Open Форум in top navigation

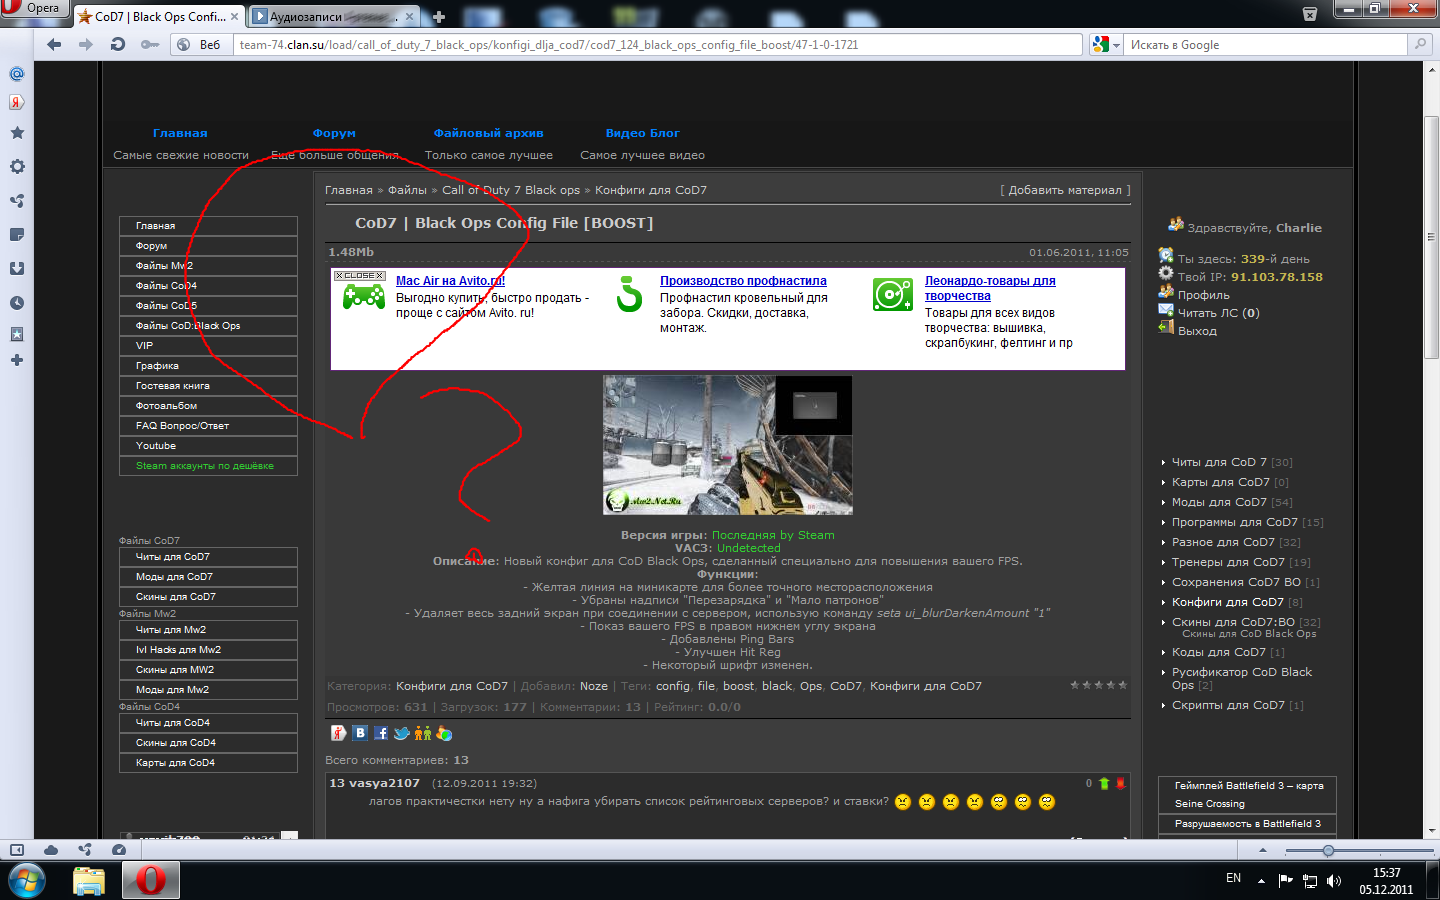click(334, 133)
